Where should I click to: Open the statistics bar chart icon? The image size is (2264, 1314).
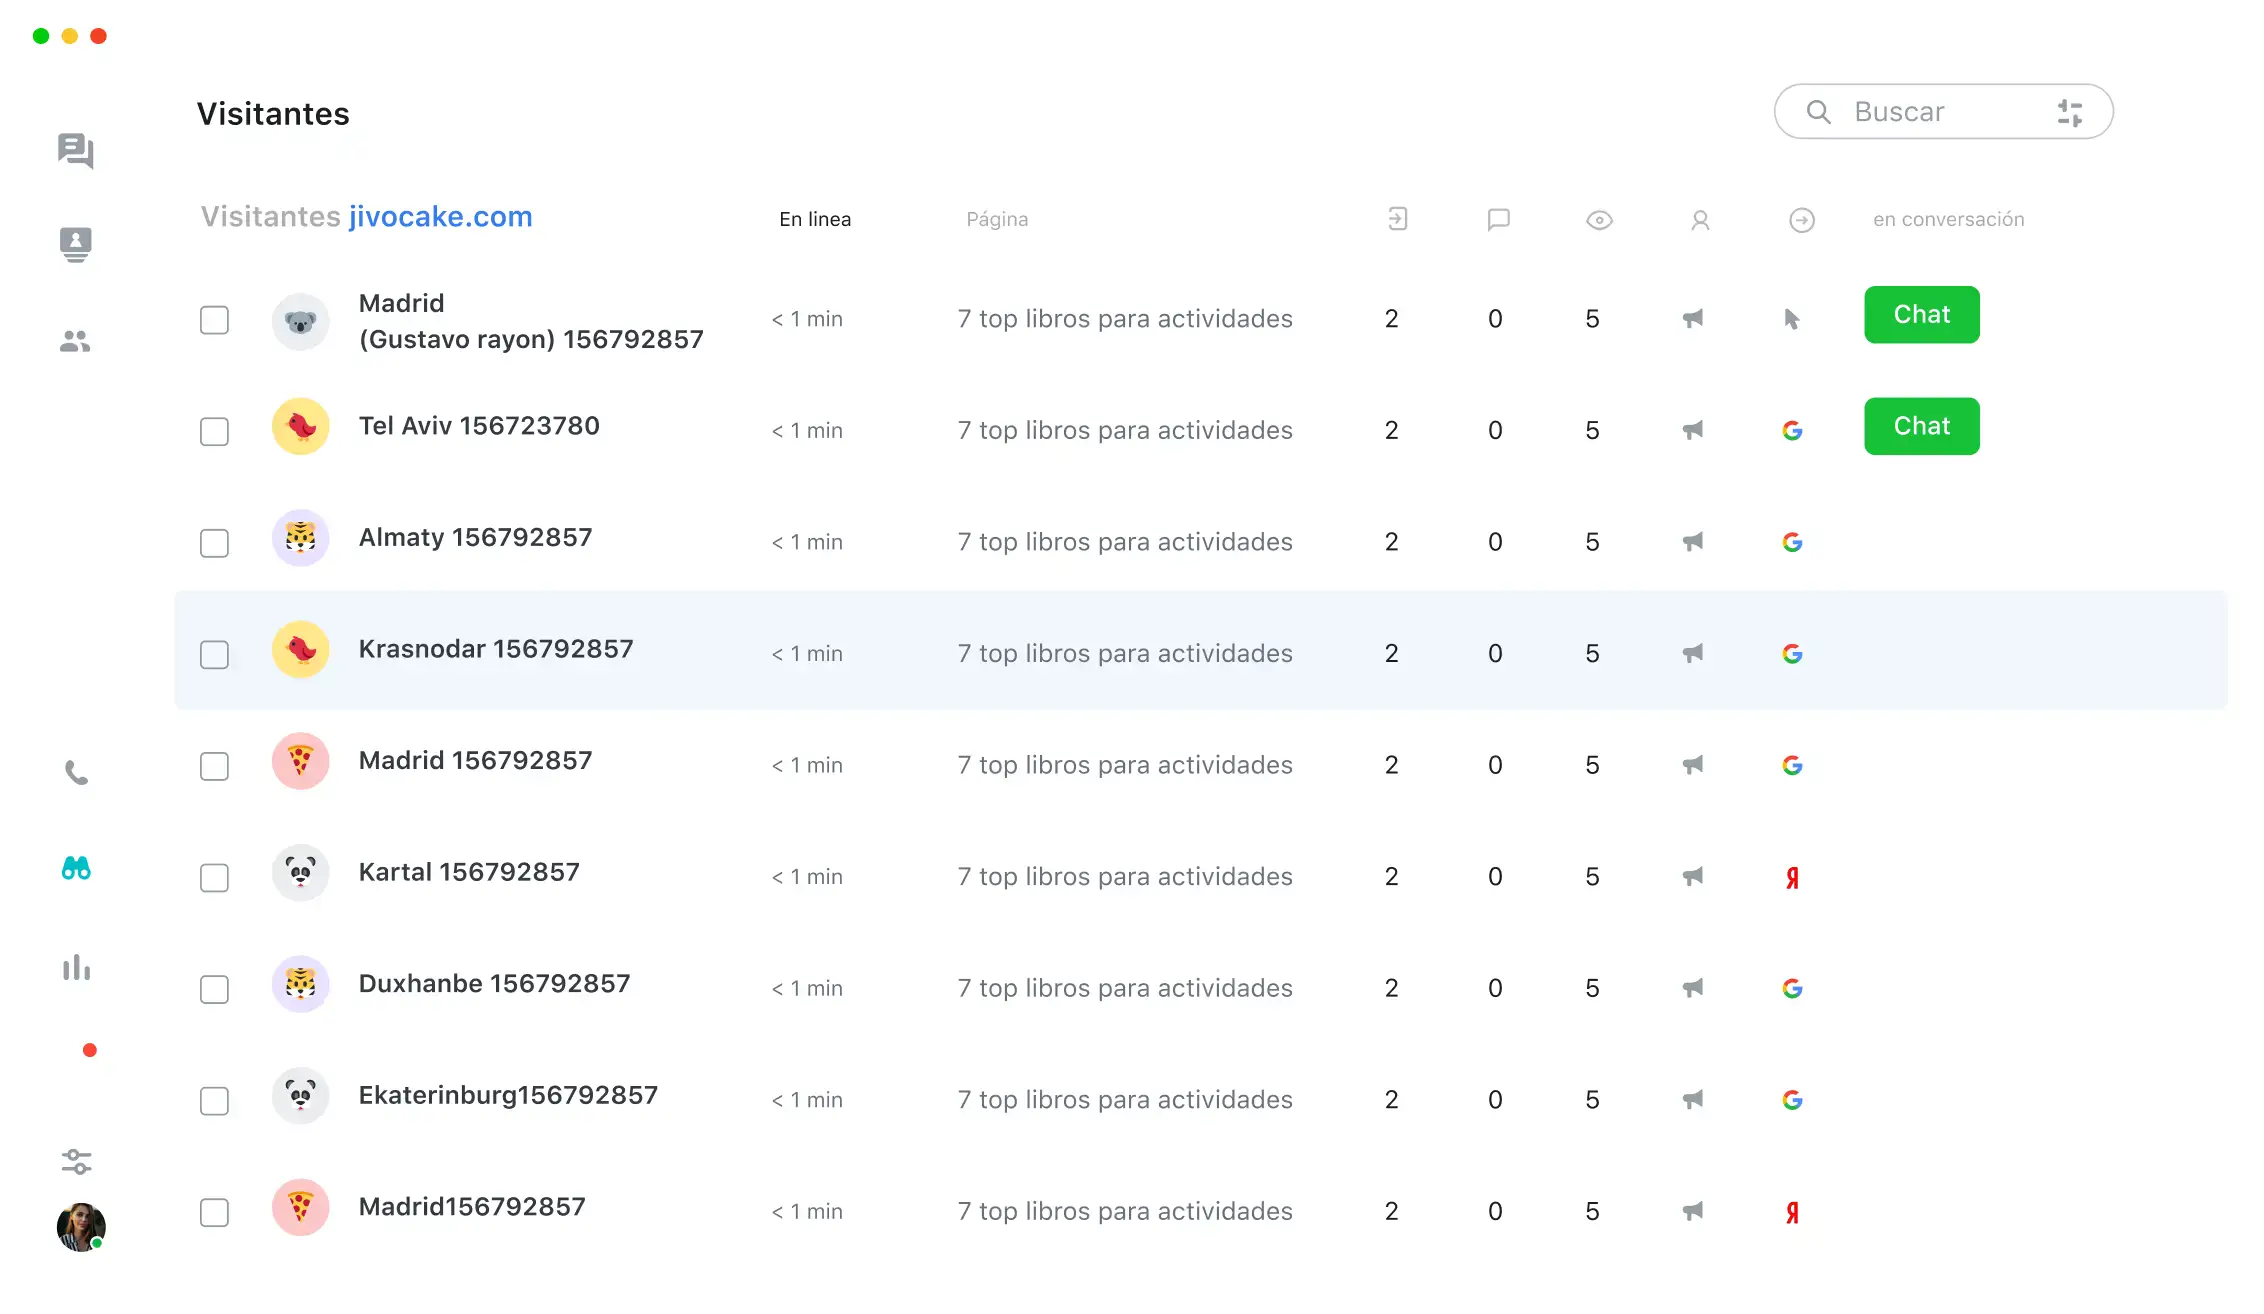click(76, 967)
